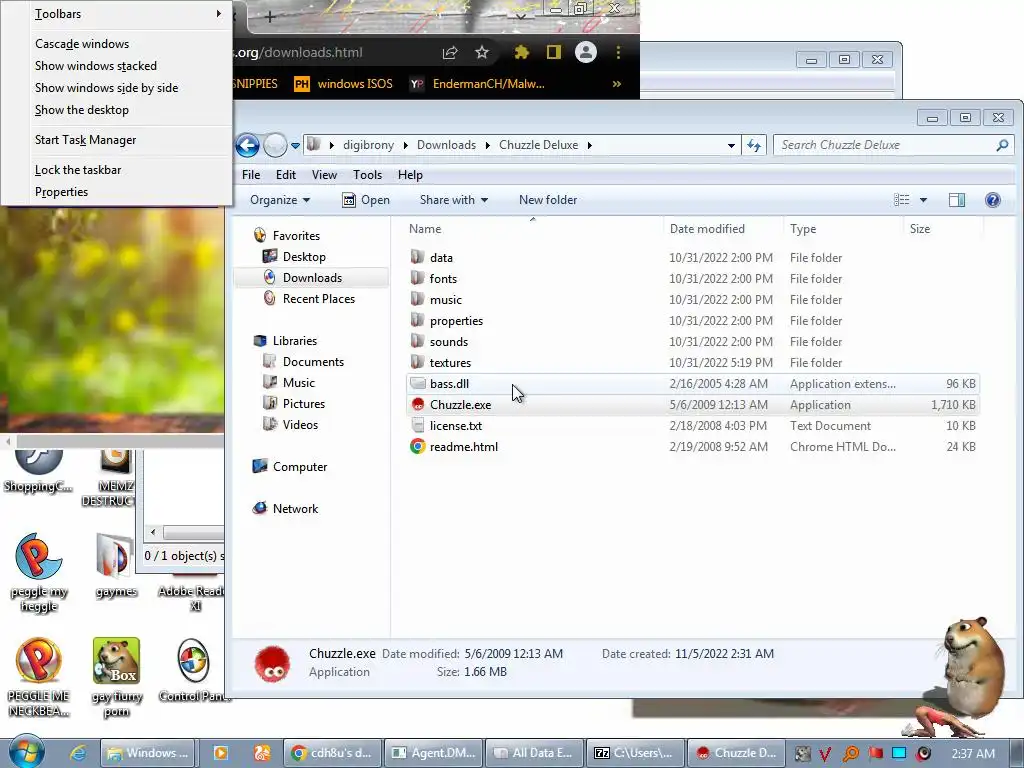
Task: Open the Help menu in Explorer
Action: click(410, 175)
